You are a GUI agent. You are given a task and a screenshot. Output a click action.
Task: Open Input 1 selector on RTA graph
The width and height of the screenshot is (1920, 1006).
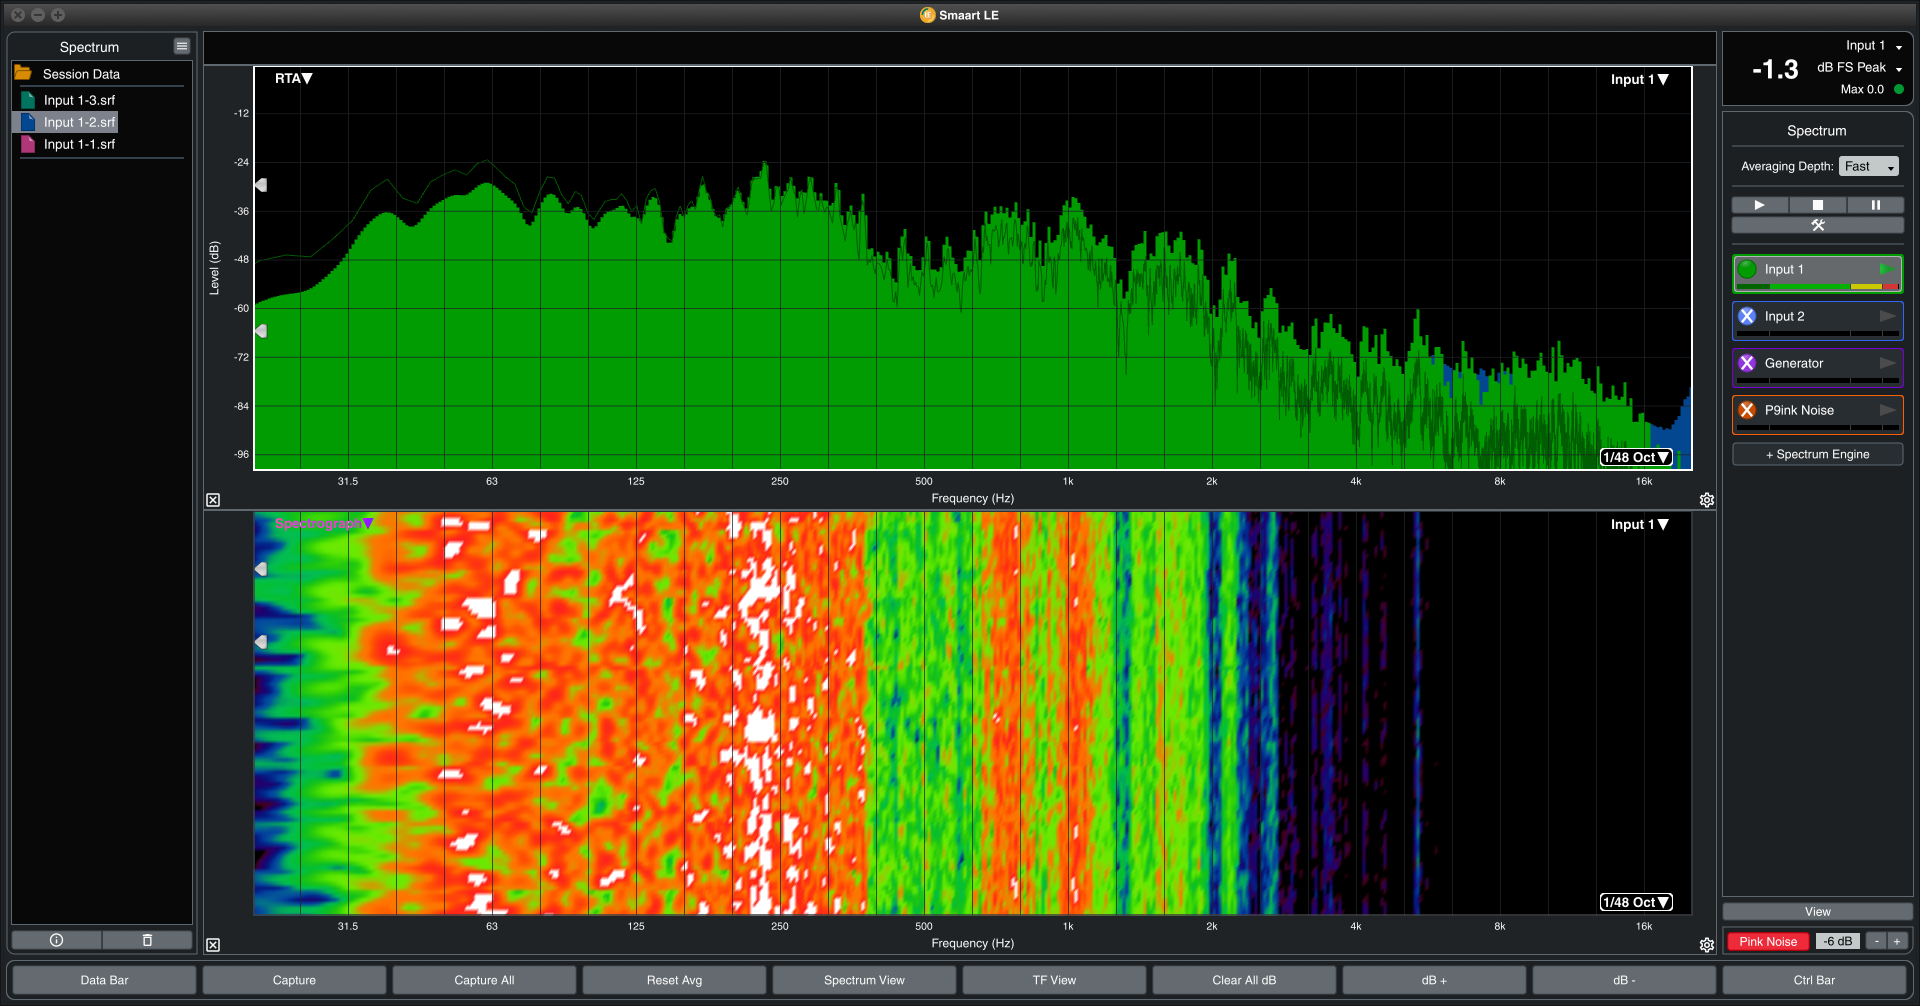[x=1639, y=79]
